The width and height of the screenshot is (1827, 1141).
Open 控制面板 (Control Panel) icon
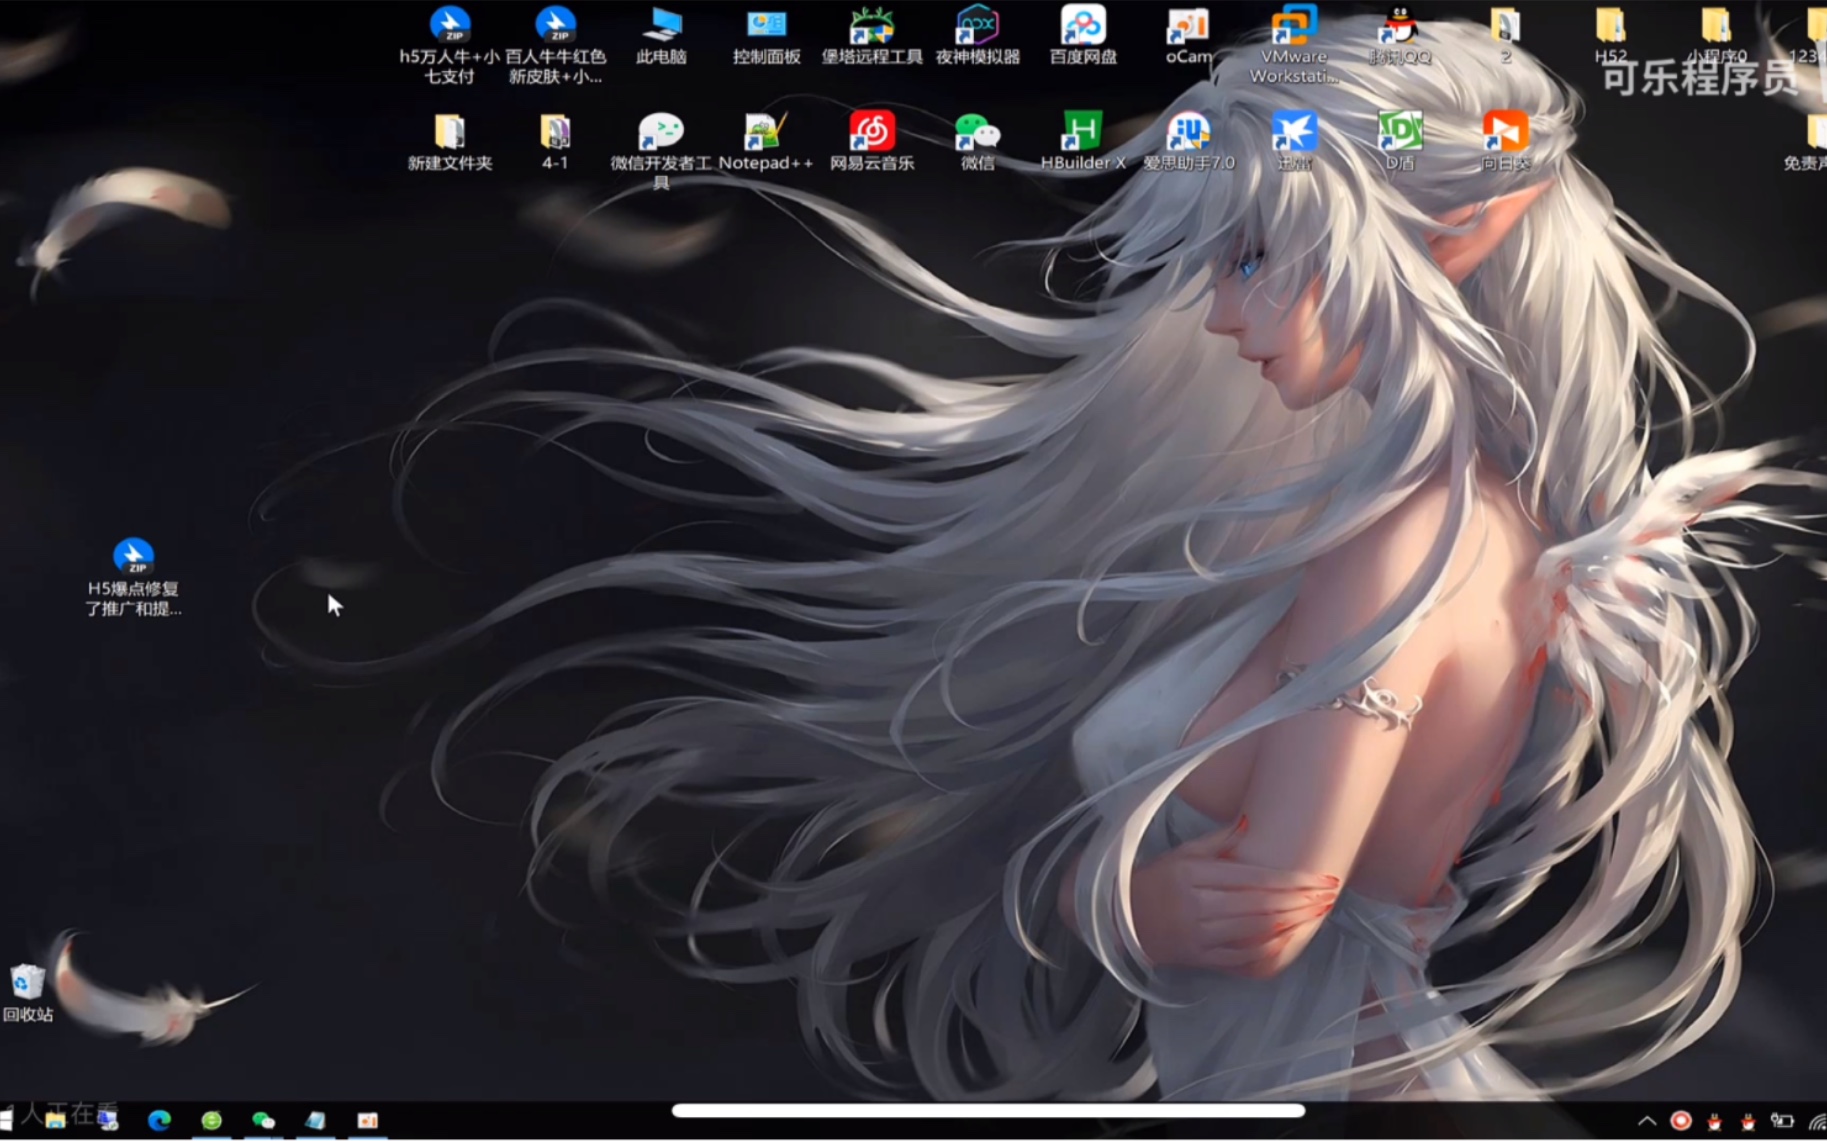tap(766, 36)
